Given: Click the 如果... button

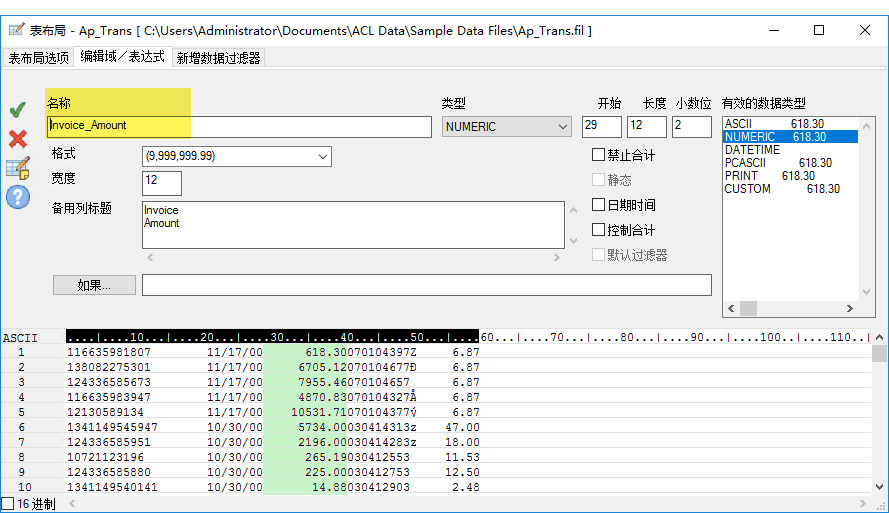Looking at the screenshot, I should (94, 285).
